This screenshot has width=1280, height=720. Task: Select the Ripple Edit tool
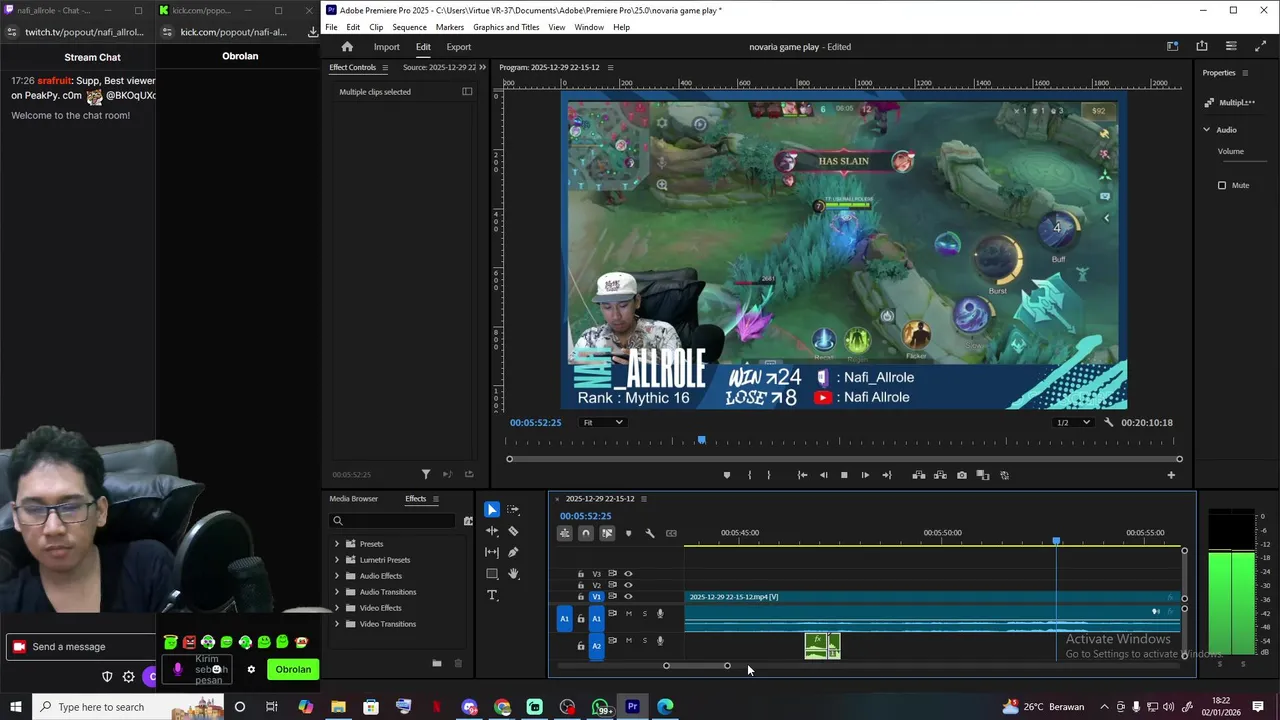coord(492,531)
